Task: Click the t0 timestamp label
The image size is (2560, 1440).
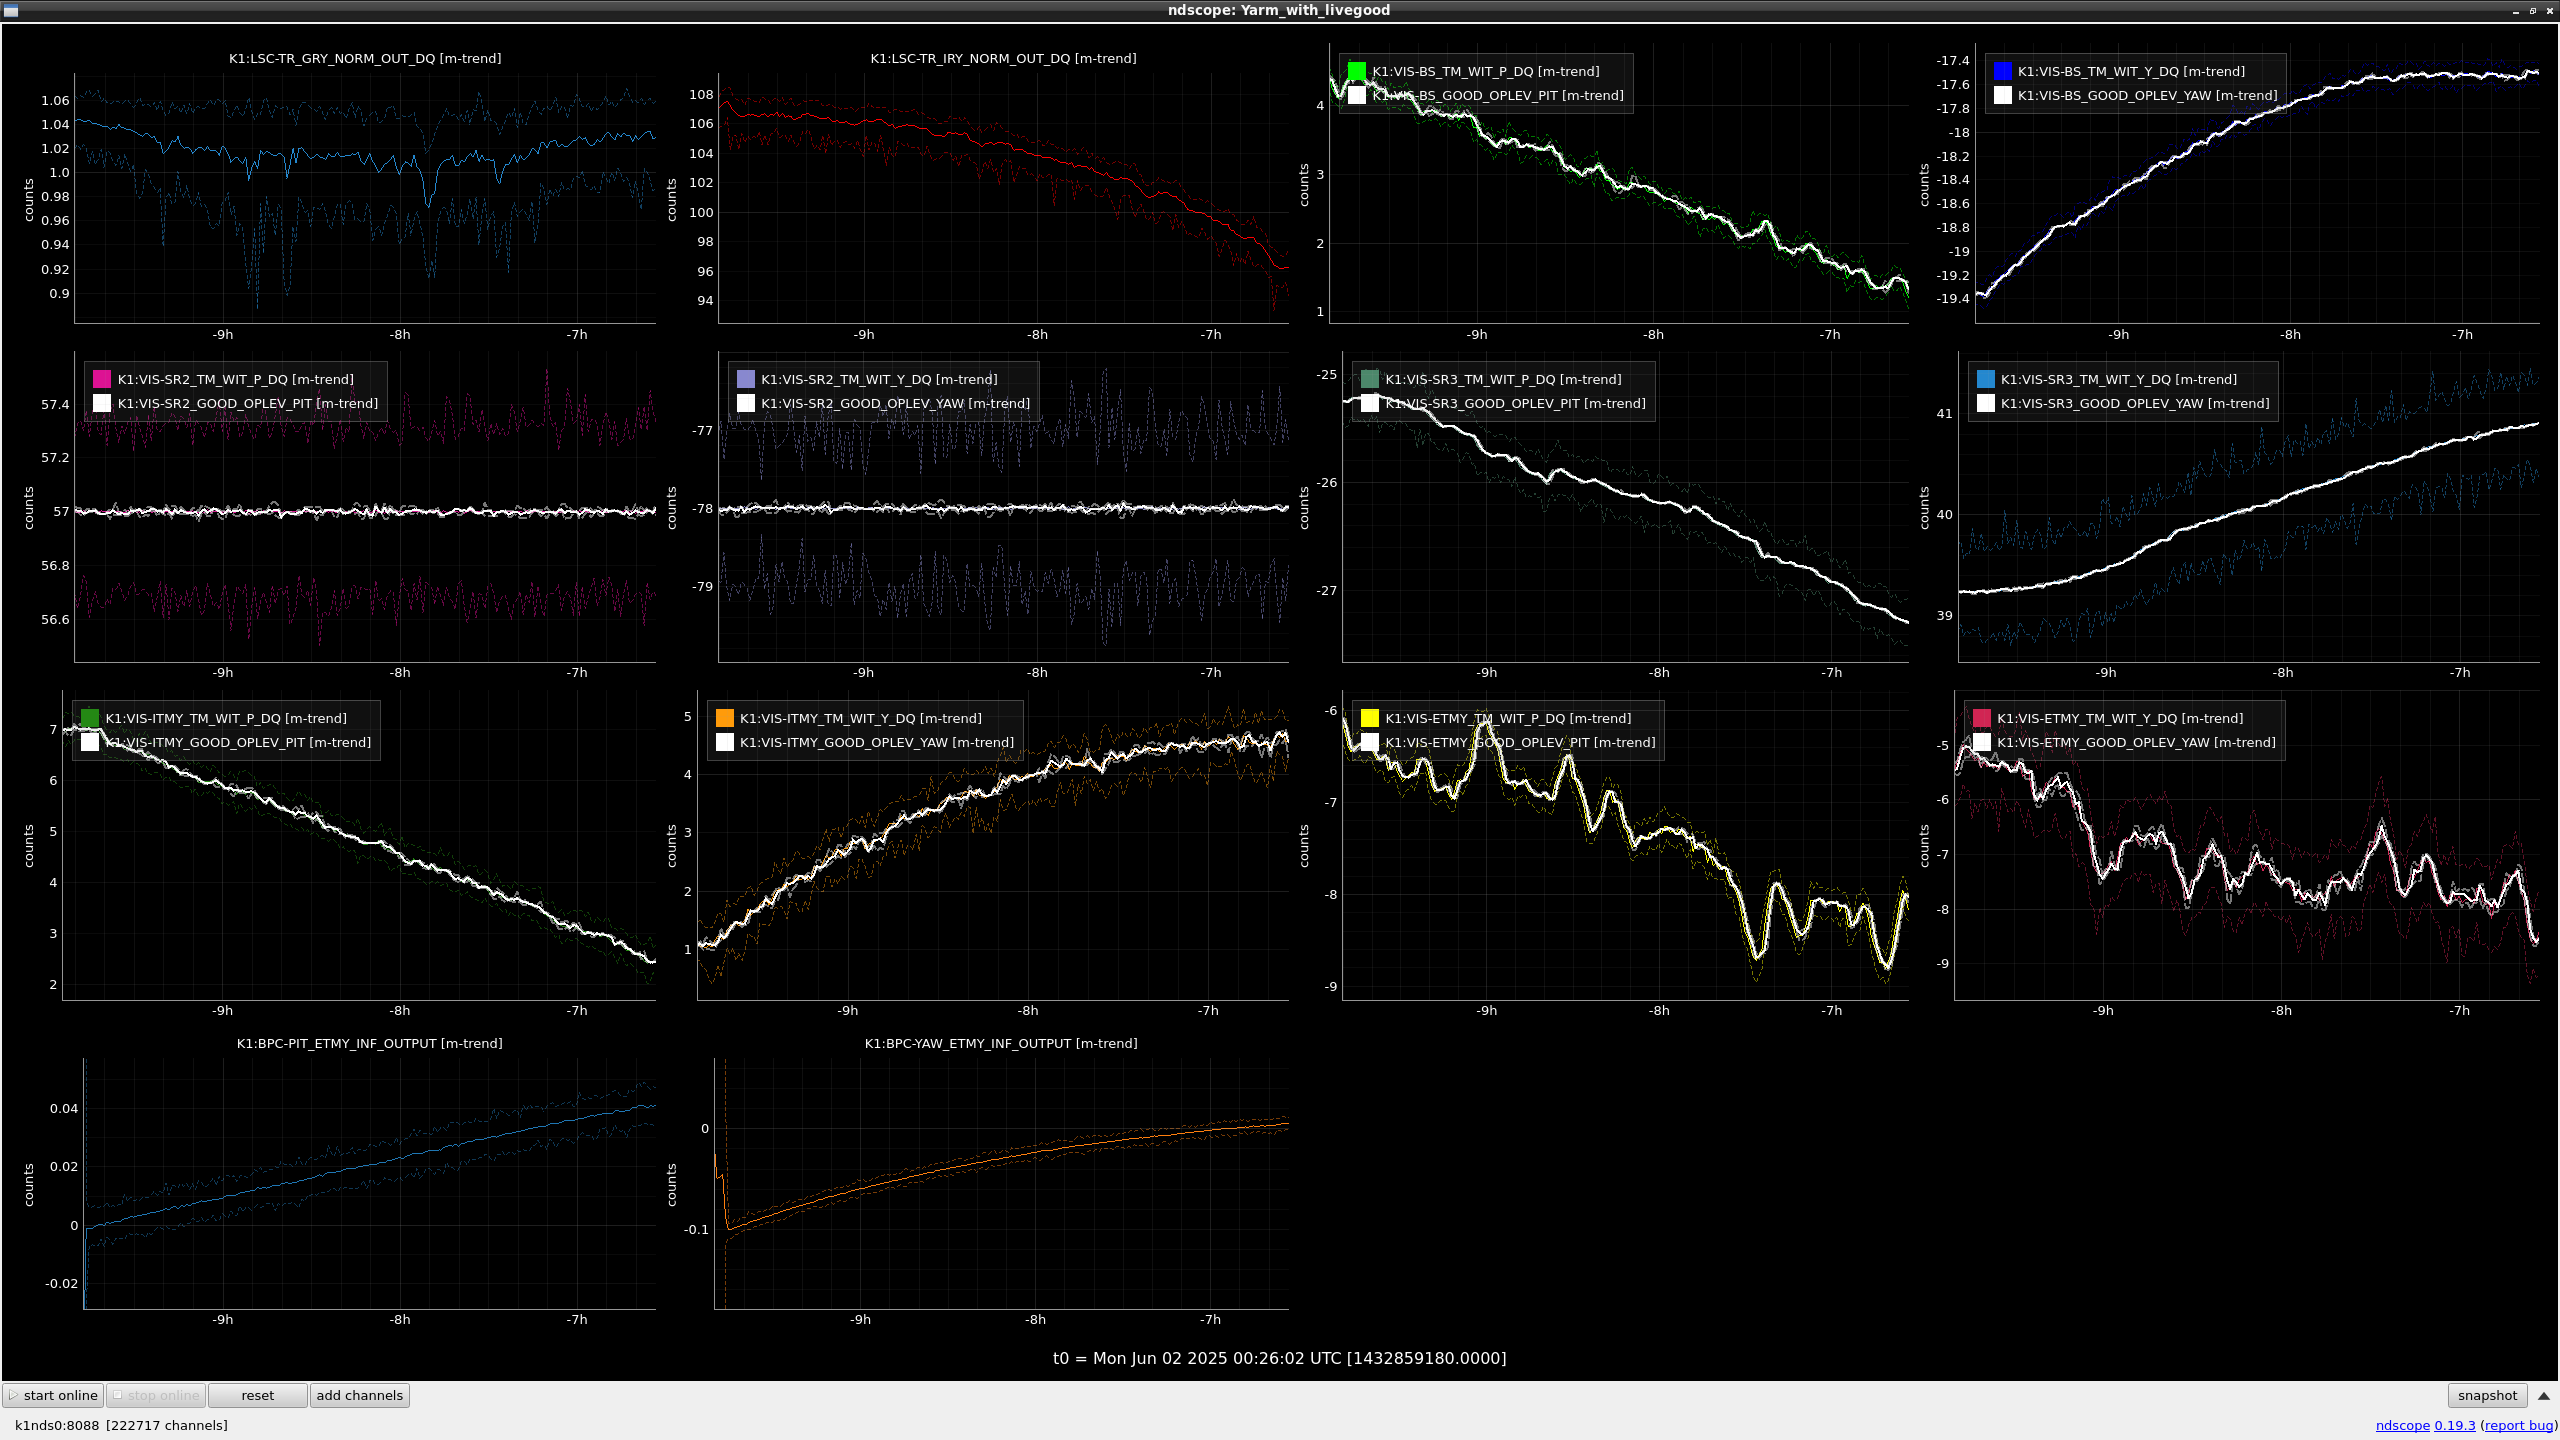Action: point(1279,1358)
